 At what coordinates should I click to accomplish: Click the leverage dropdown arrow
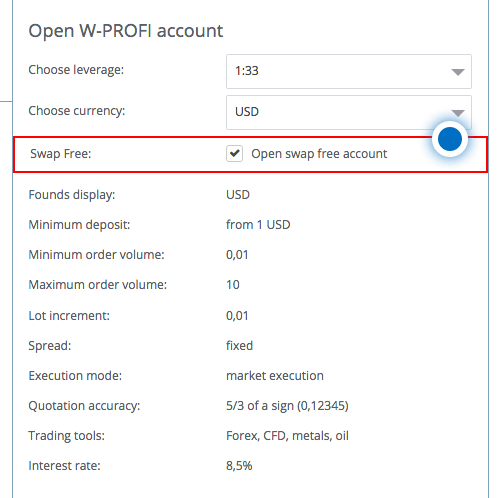click(458, 72)
